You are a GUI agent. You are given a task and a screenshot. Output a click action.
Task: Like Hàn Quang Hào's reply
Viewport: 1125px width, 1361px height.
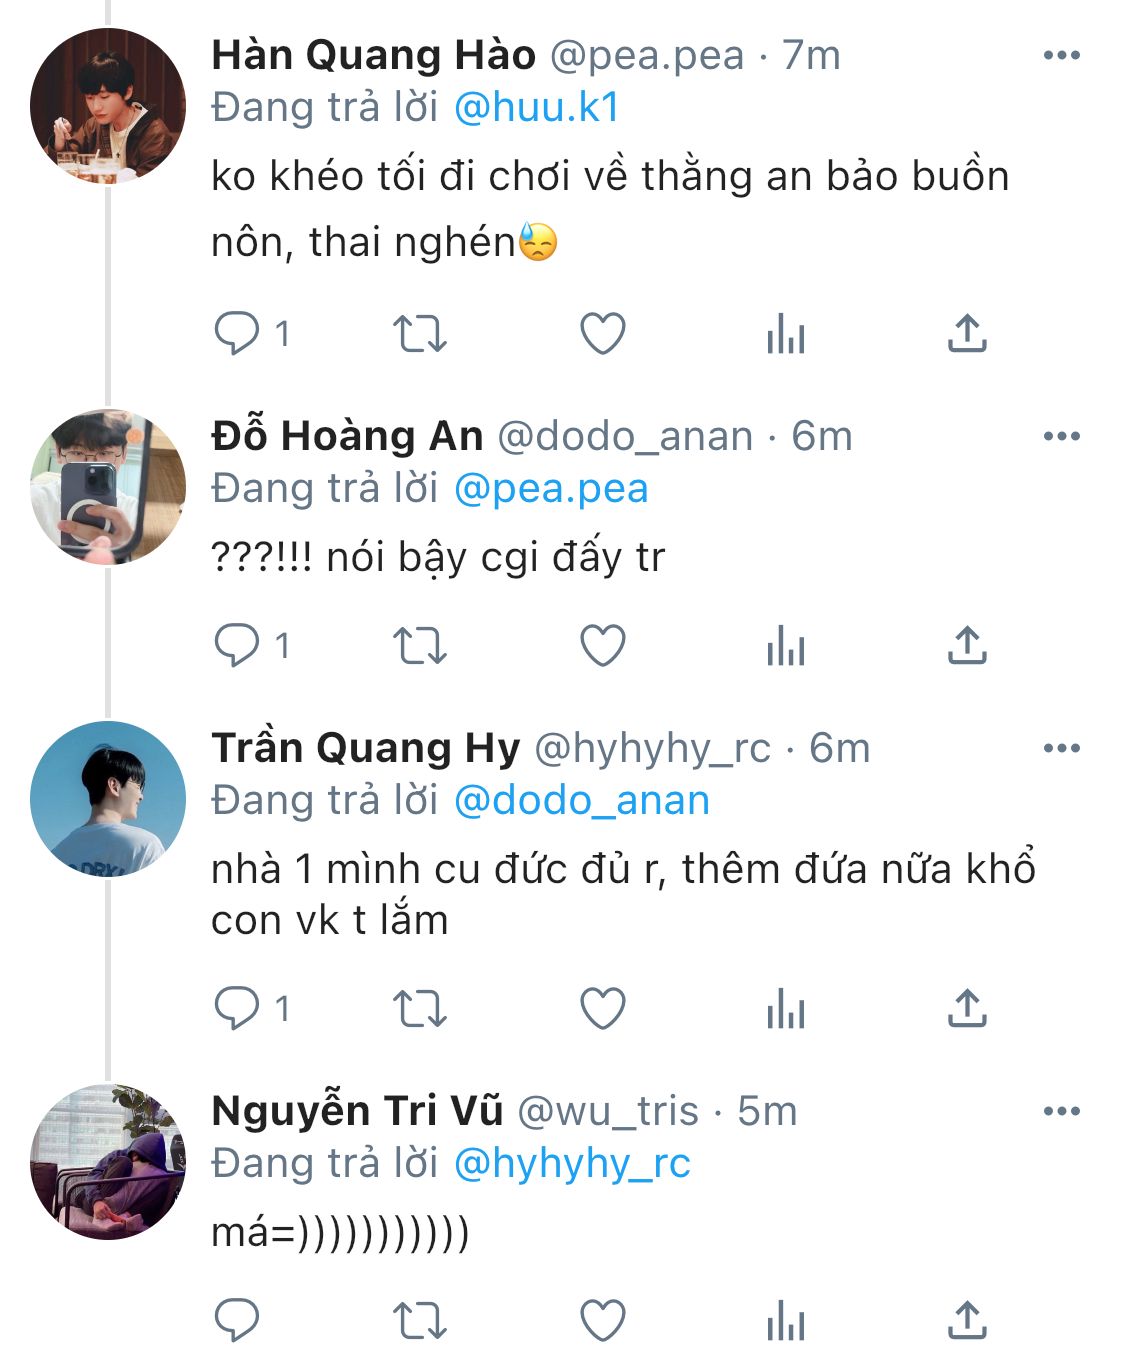pos(603,334)
